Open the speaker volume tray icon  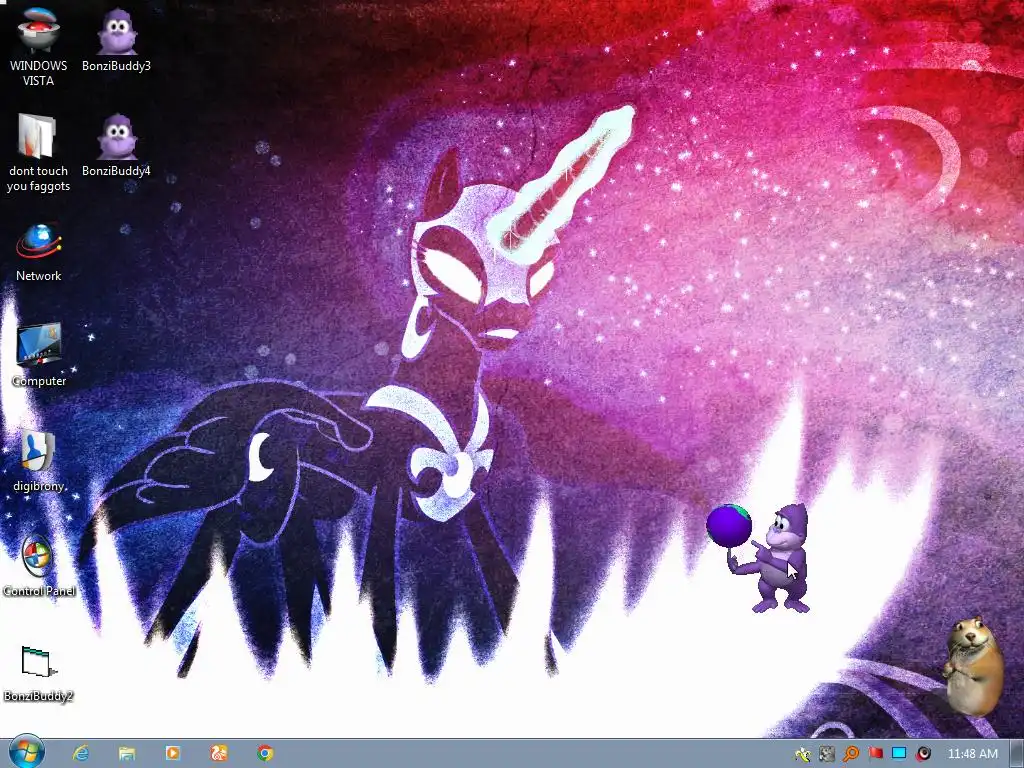coord(923,754)
